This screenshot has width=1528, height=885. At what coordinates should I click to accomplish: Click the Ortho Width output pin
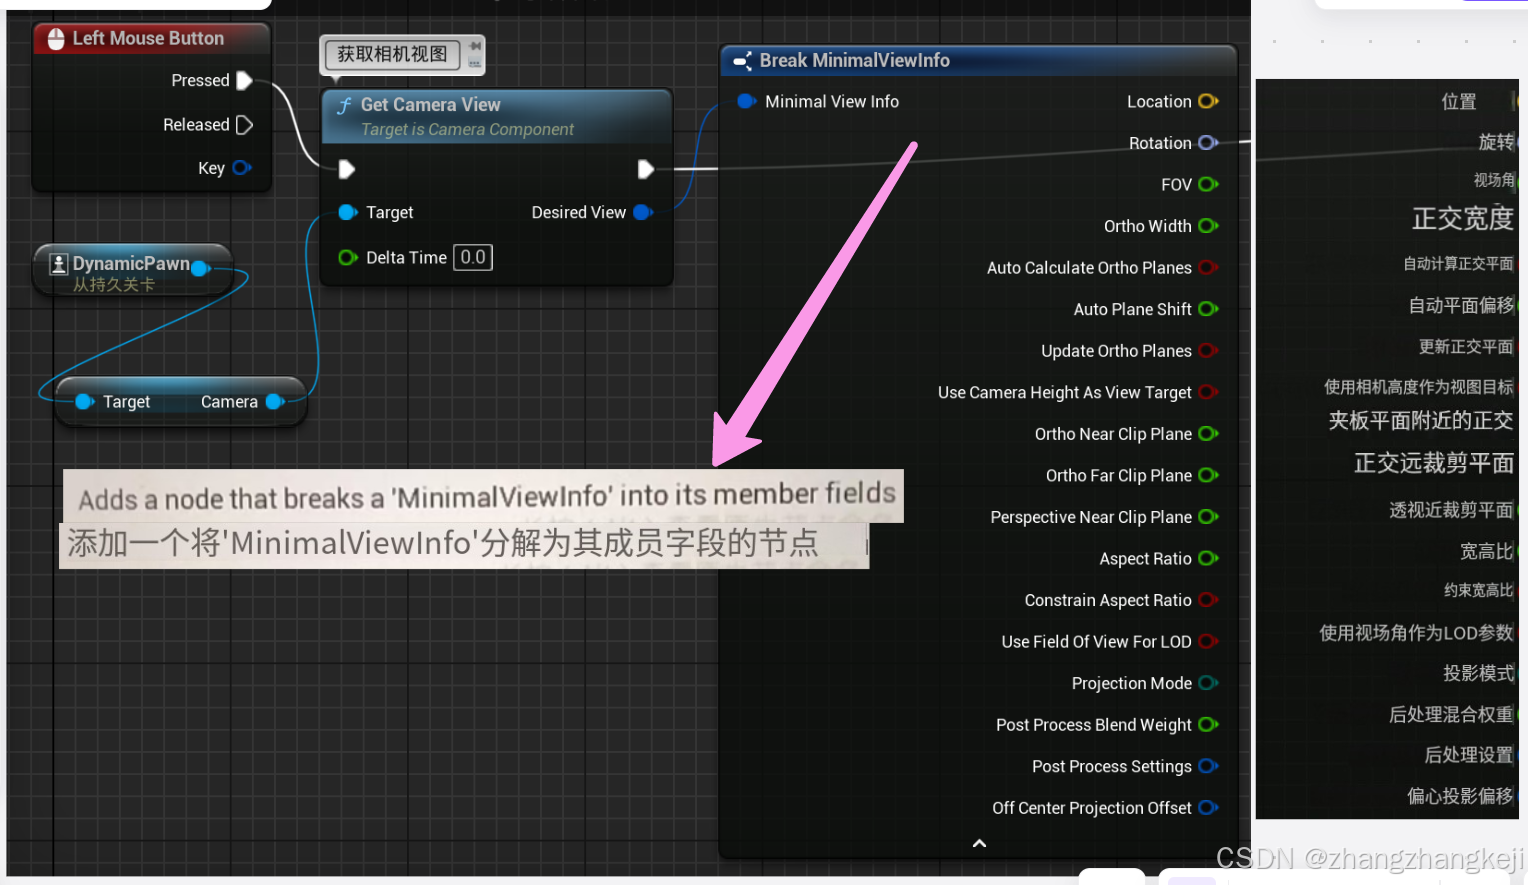[1208, 226]
